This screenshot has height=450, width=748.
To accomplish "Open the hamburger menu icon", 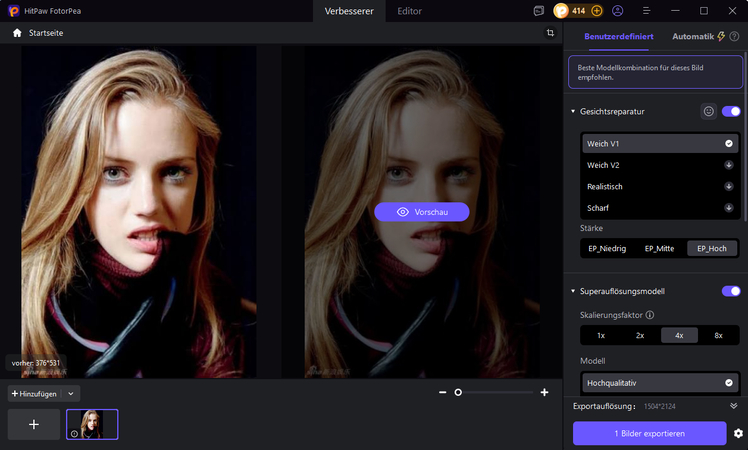I will click(x=646, y=10).
